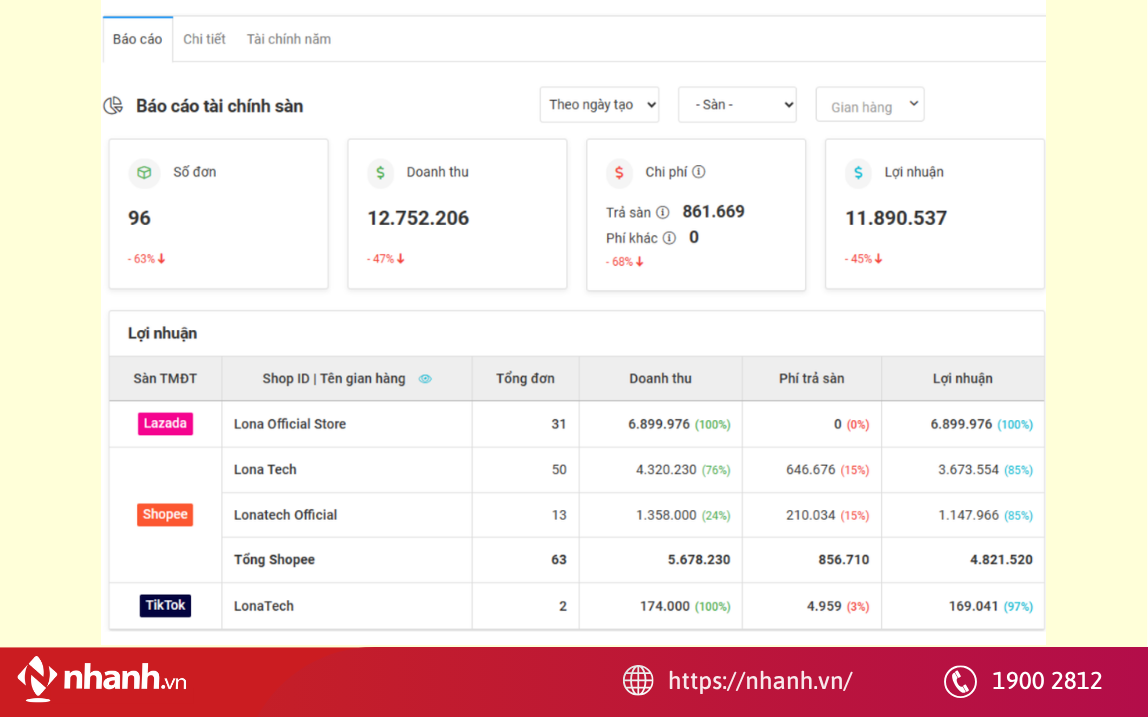Click the nhanh.vn logo in footer
This screenshot has width=1148, height=717.
[x=102, y=679]
